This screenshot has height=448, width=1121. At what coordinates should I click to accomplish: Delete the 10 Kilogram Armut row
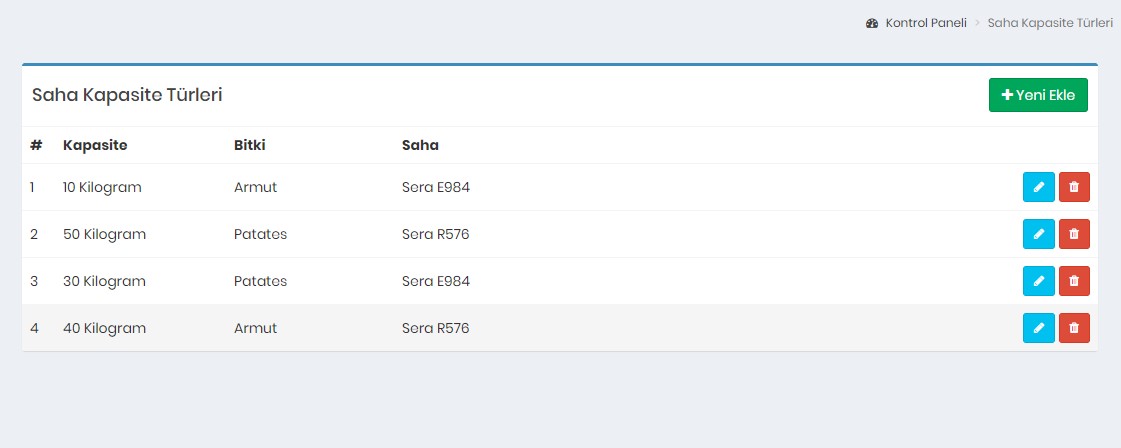[x=1074, y=187]
